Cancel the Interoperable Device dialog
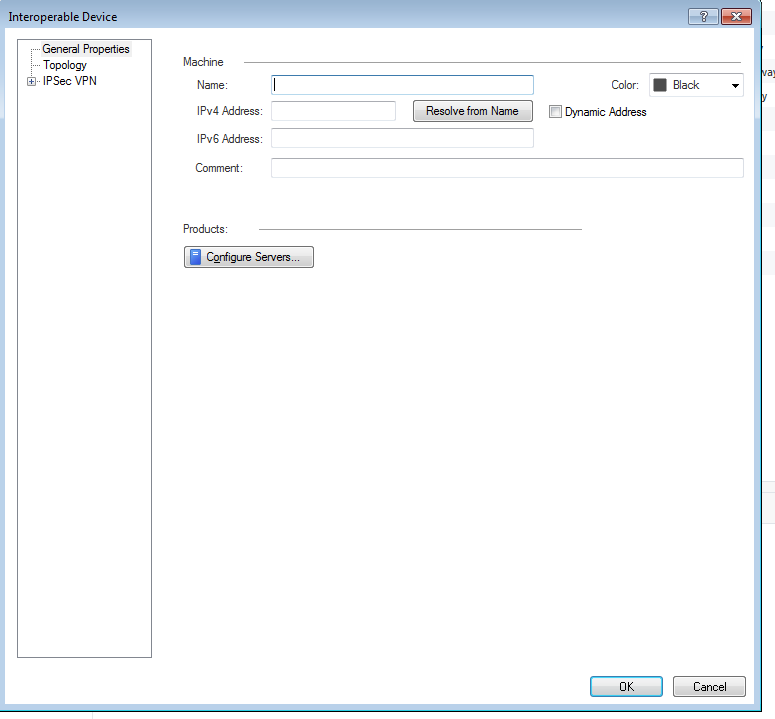The height and width of the screenshot is (719, 775). click(709, 686)
